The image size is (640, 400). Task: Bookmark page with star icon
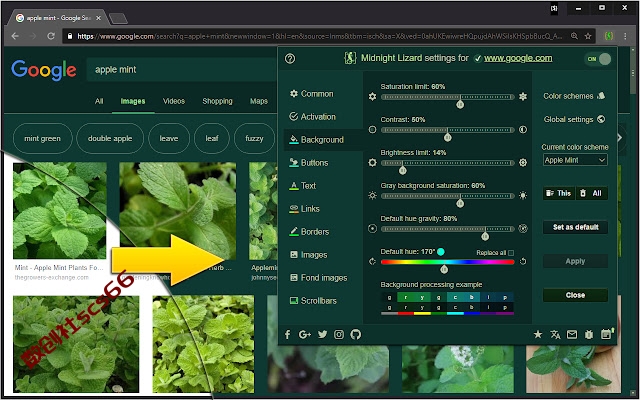(588, 36)
